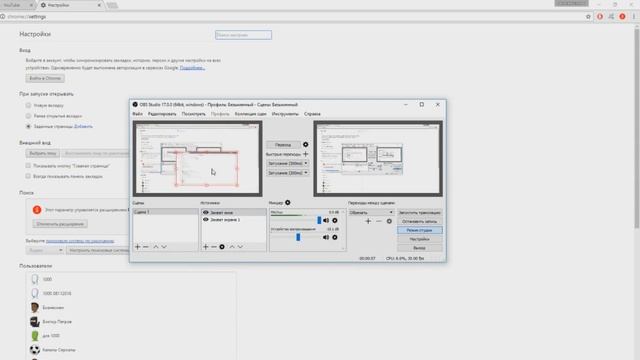This screenshot has width=640, height=360.
Task: Open playback device channel gear settings
Action: [335, 237]
